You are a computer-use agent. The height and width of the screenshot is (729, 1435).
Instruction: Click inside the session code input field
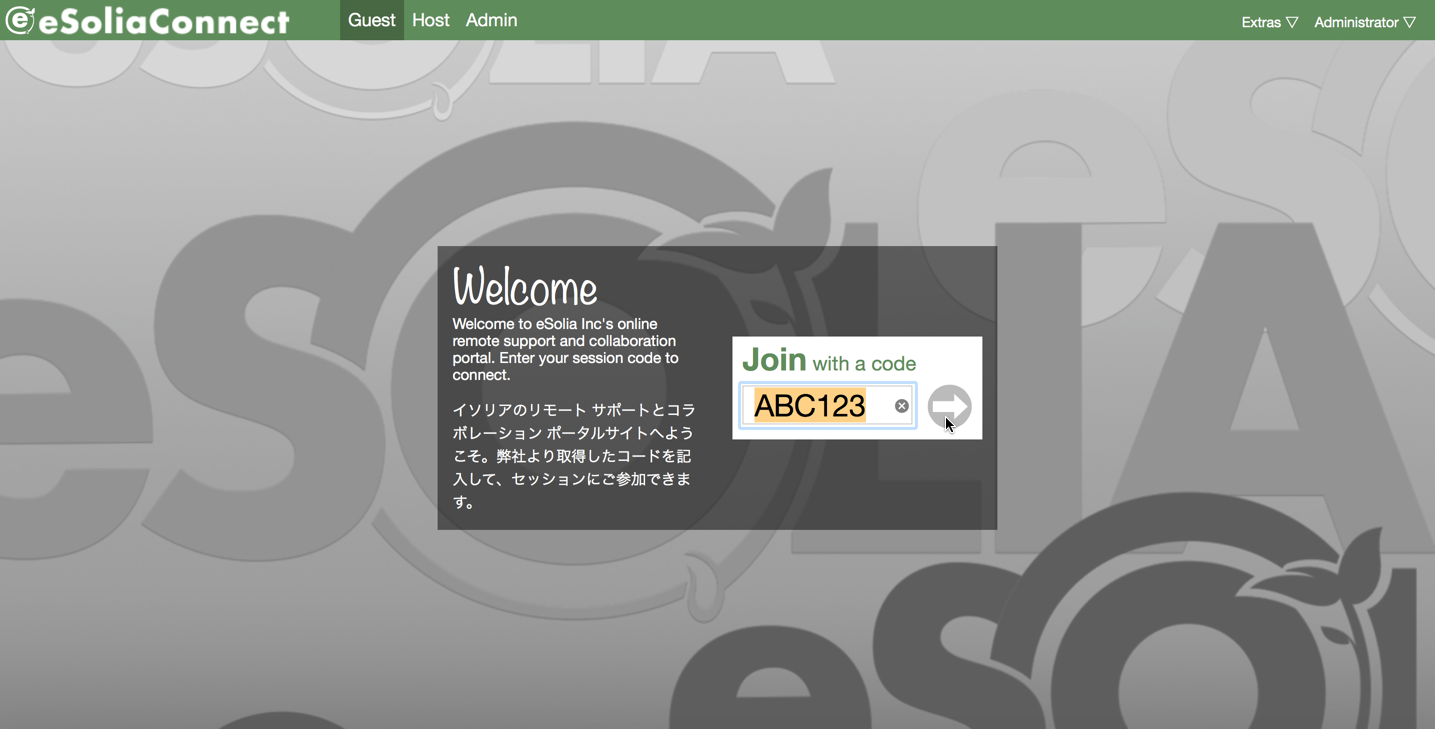(878, 406)
